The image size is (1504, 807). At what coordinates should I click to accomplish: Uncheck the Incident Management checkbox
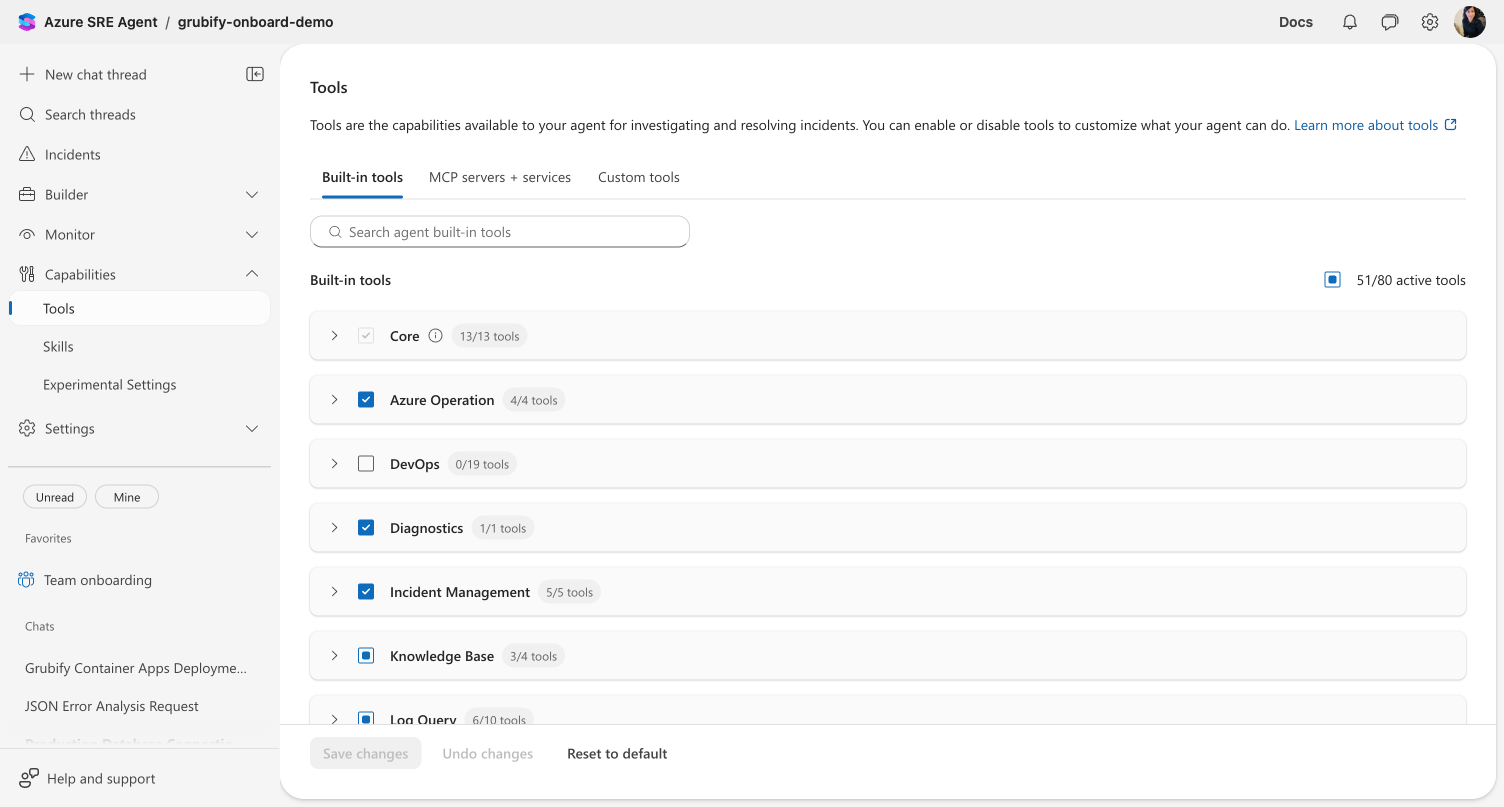pyautogui.click(x=366, y=592)
